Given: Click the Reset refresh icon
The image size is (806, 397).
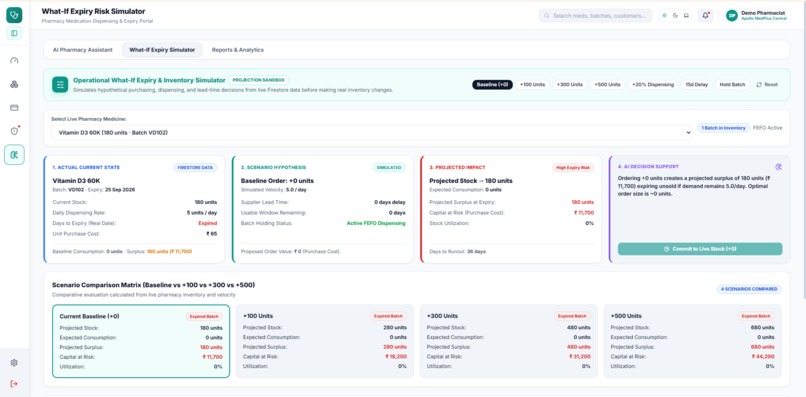Looking at the screenshot, I should tap(759, 84).
